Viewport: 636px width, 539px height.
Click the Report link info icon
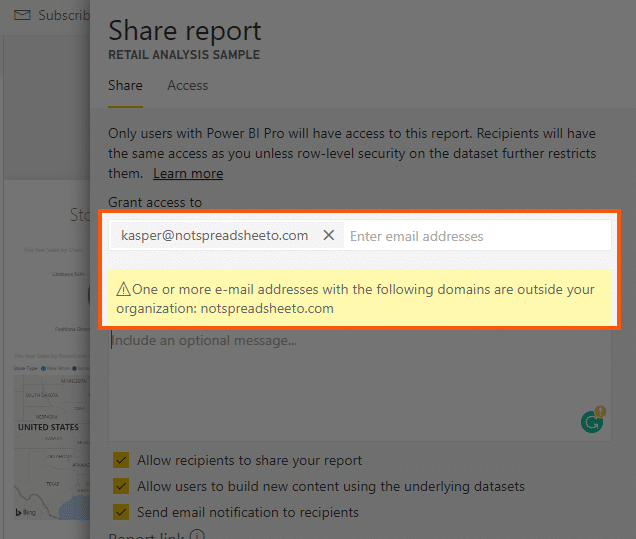(197, 535)
